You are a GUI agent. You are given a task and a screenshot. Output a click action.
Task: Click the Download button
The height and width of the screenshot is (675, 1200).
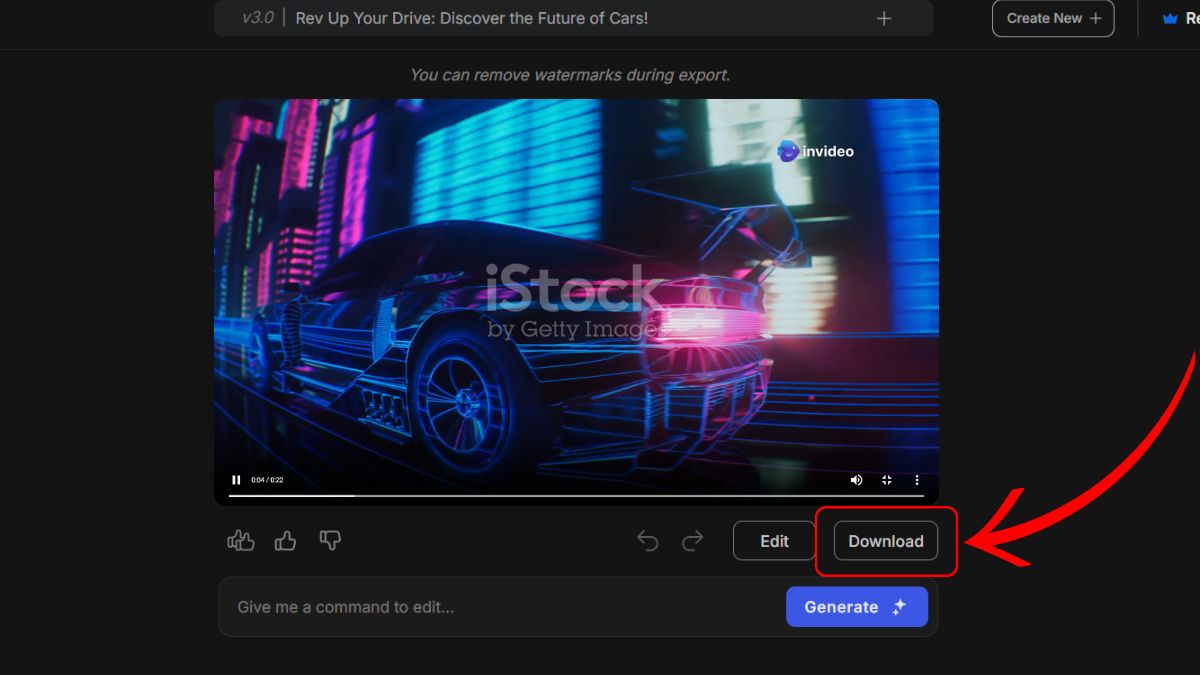point(886,541)
